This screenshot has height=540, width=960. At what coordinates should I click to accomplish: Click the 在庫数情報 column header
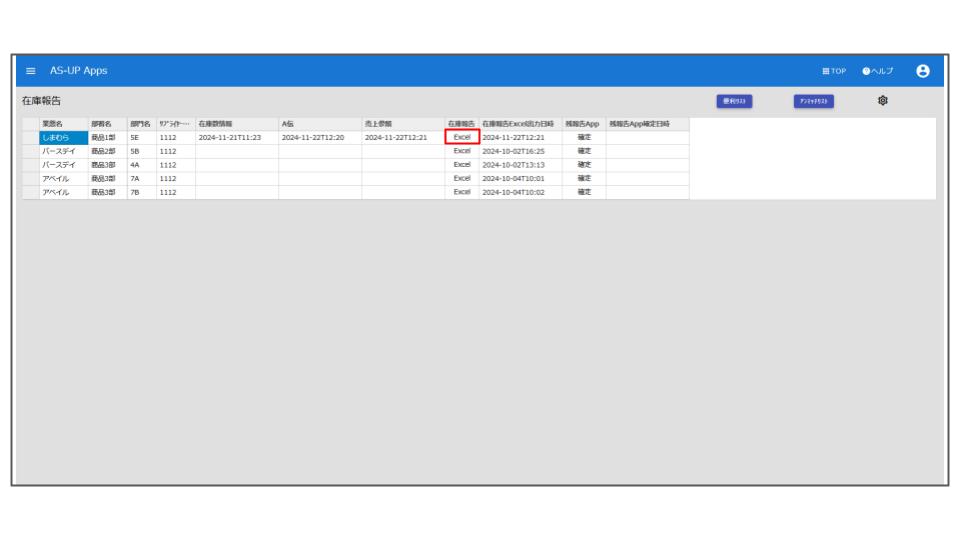[x=215, y=124]
